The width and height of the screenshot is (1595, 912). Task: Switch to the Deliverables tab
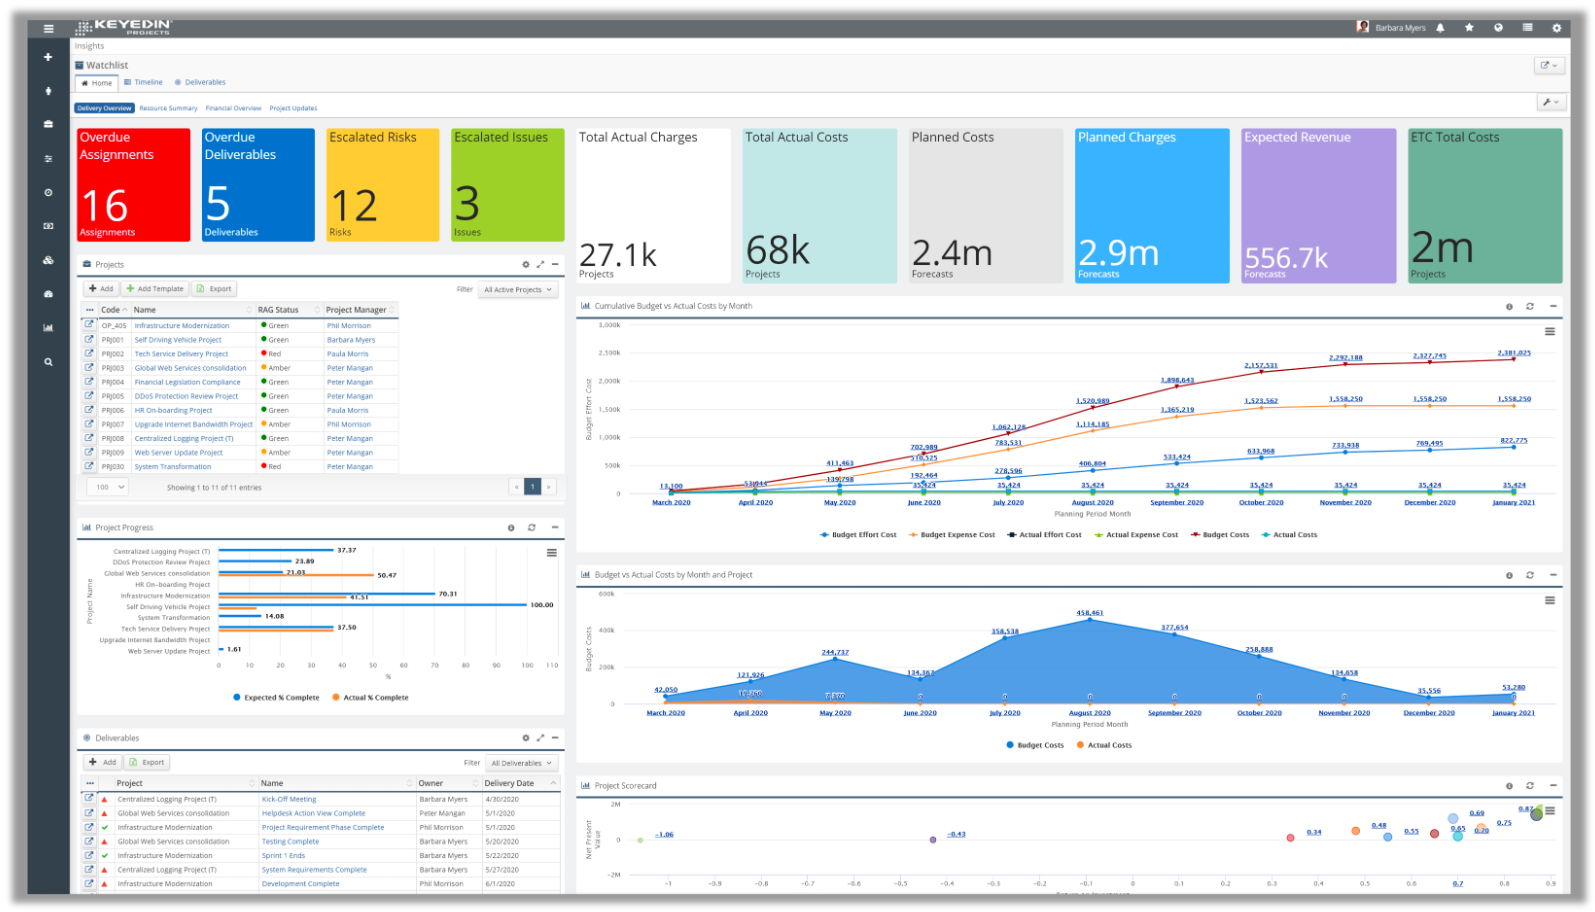pos(200,82)
